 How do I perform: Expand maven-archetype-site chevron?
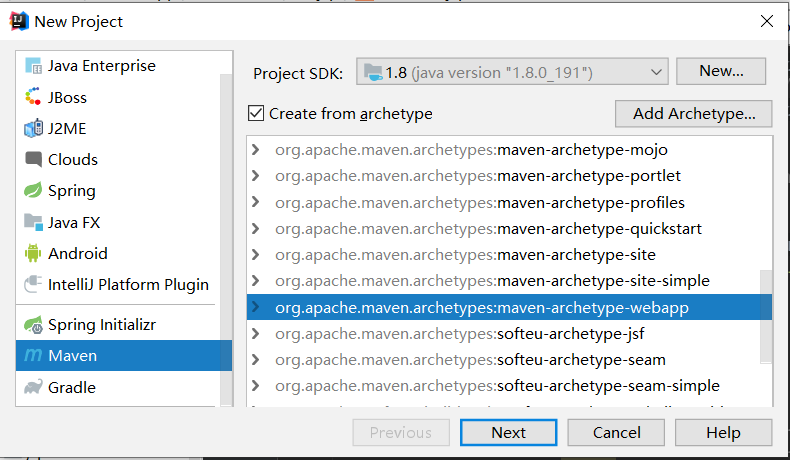(256, 254)
